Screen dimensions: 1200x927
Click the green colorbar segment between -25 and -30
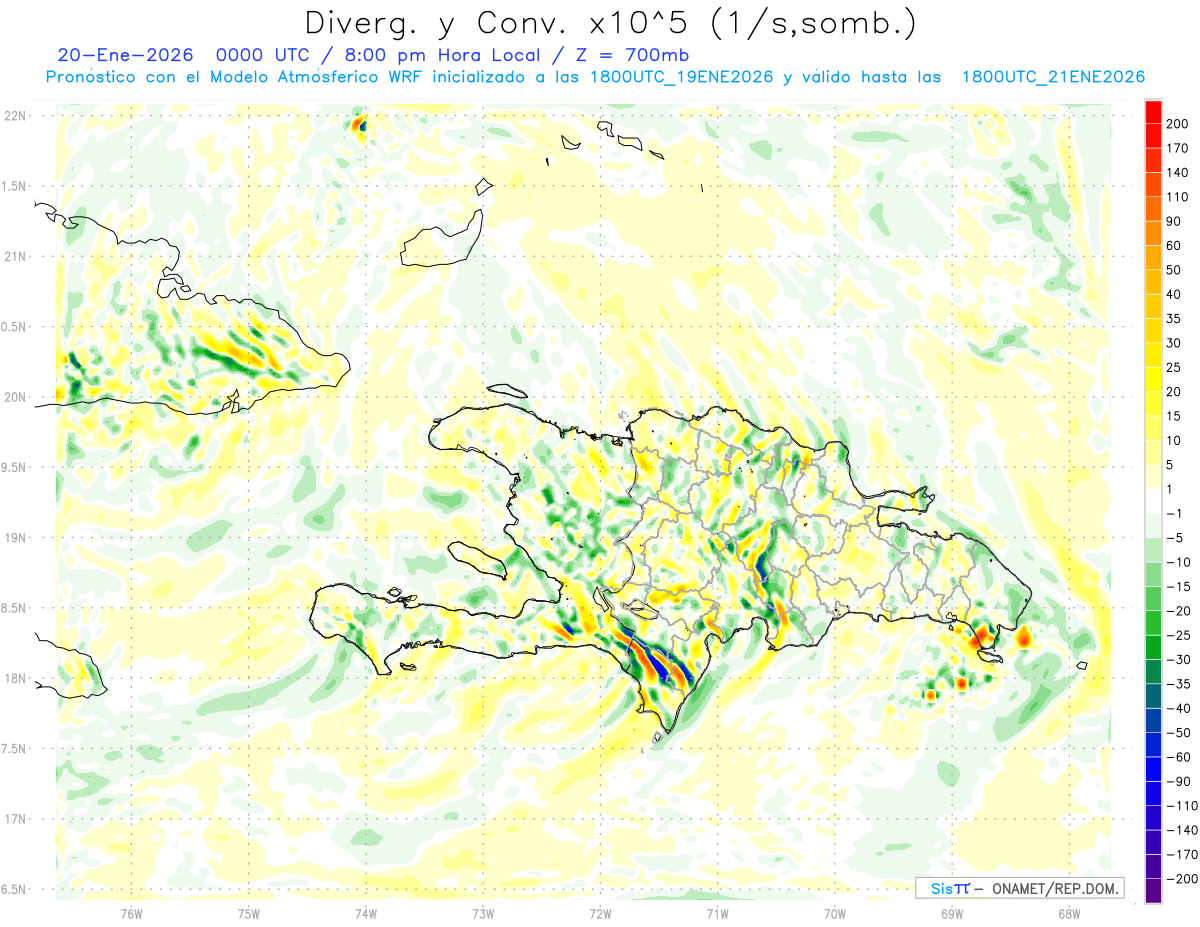click(x=1153, y=648)
